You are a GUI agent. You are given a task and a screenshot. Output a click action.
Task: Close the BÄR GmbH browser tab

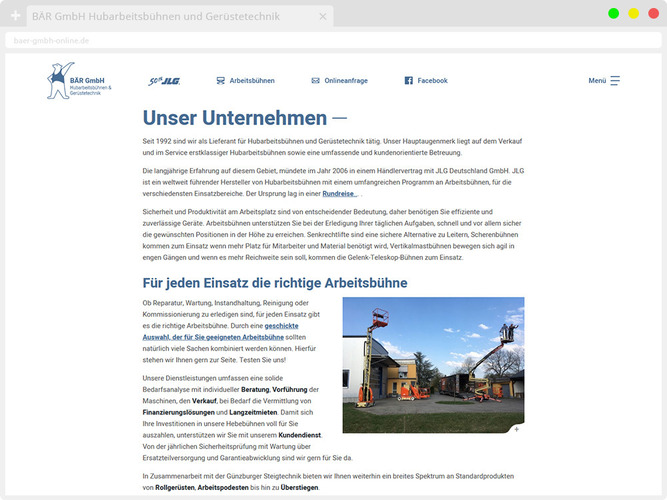click(x=322, y=17)
